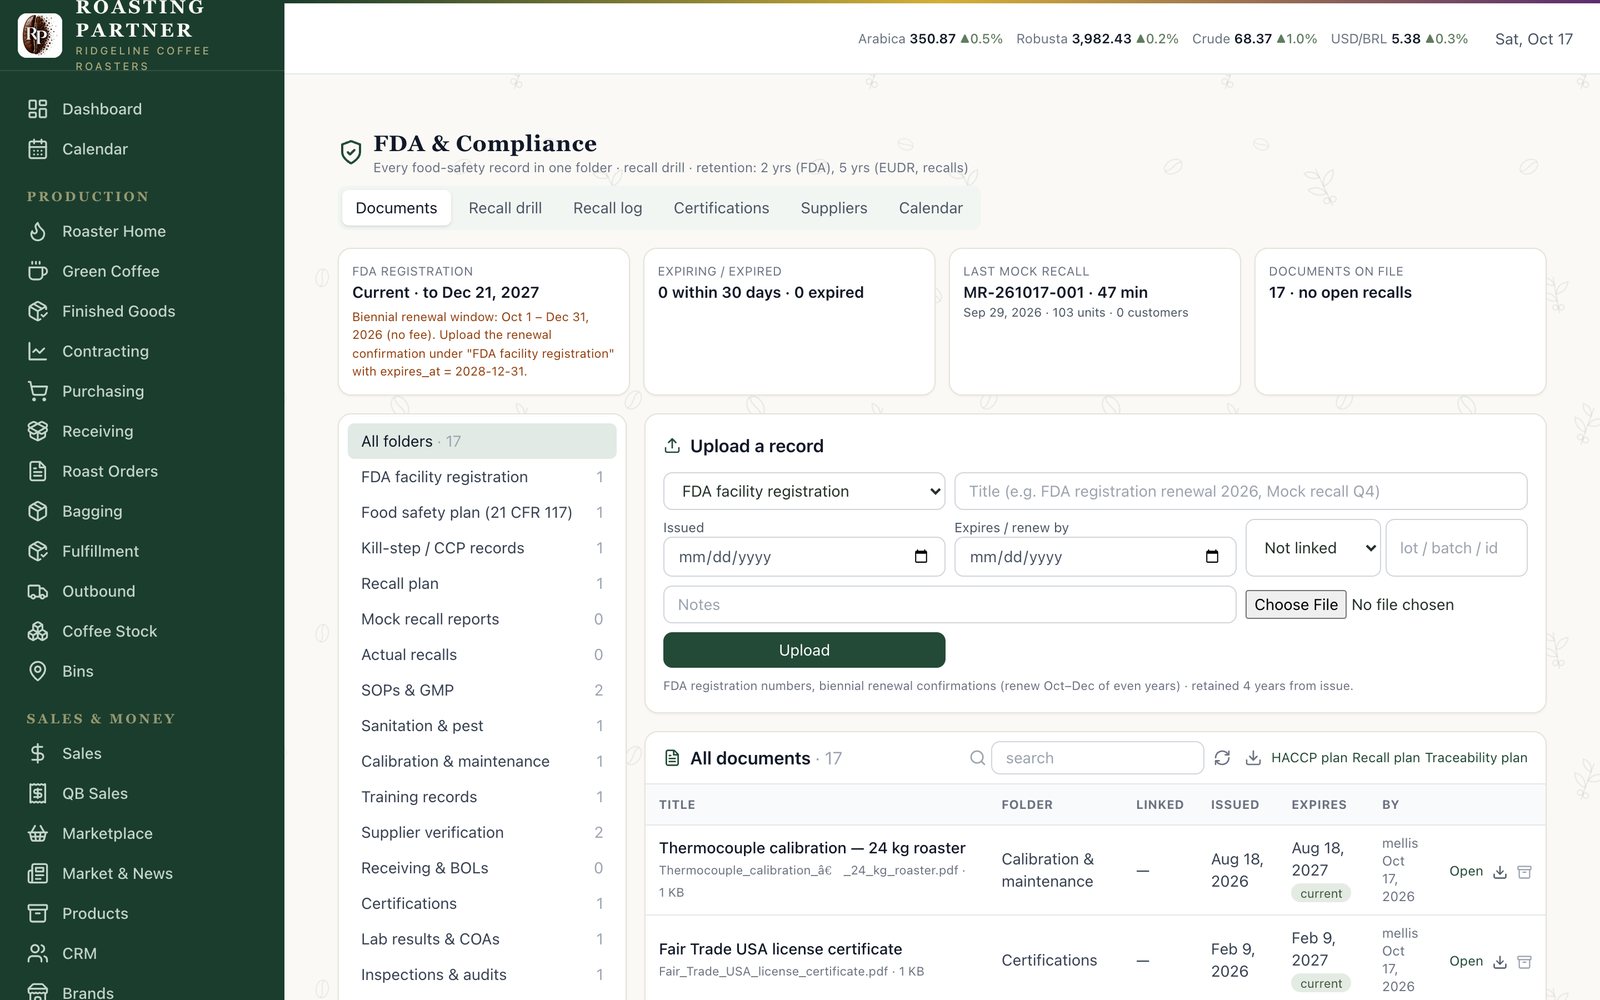Select the Lab results & COAs folder
Image resolution: width=1600 pixels, height=1000 pixels.
tap(482, 939)
